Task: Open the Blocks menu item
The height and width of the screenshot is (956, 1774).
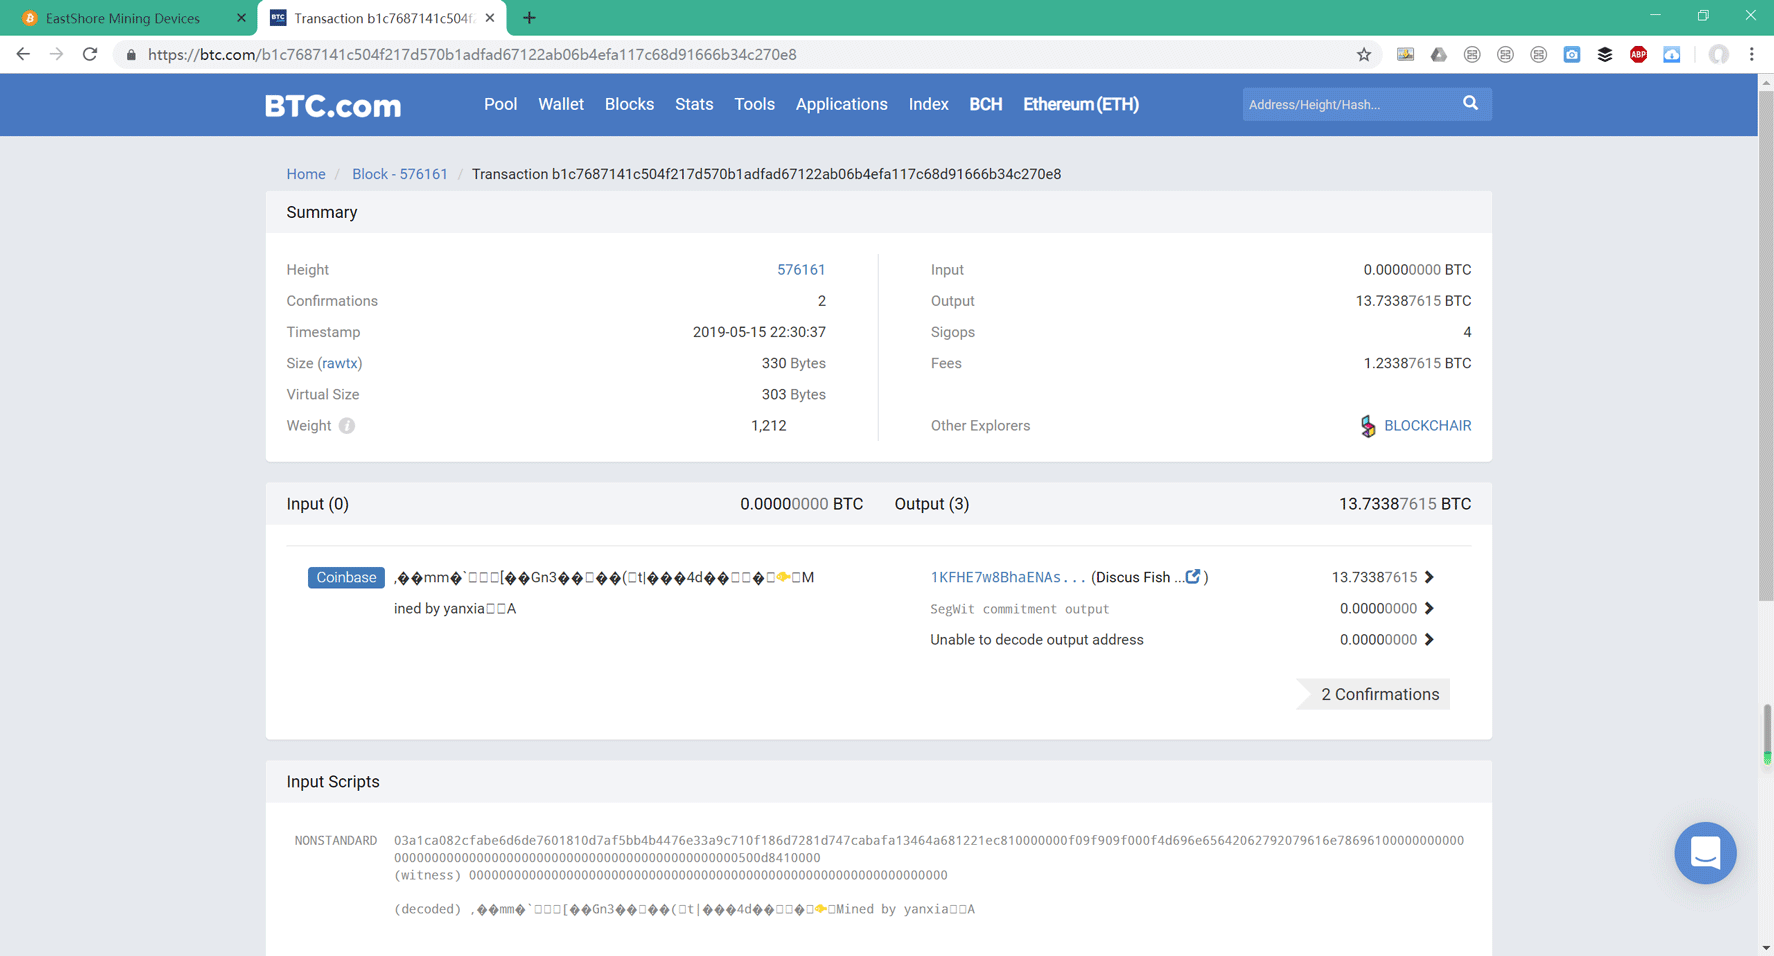Action: (x=629, y=104)
